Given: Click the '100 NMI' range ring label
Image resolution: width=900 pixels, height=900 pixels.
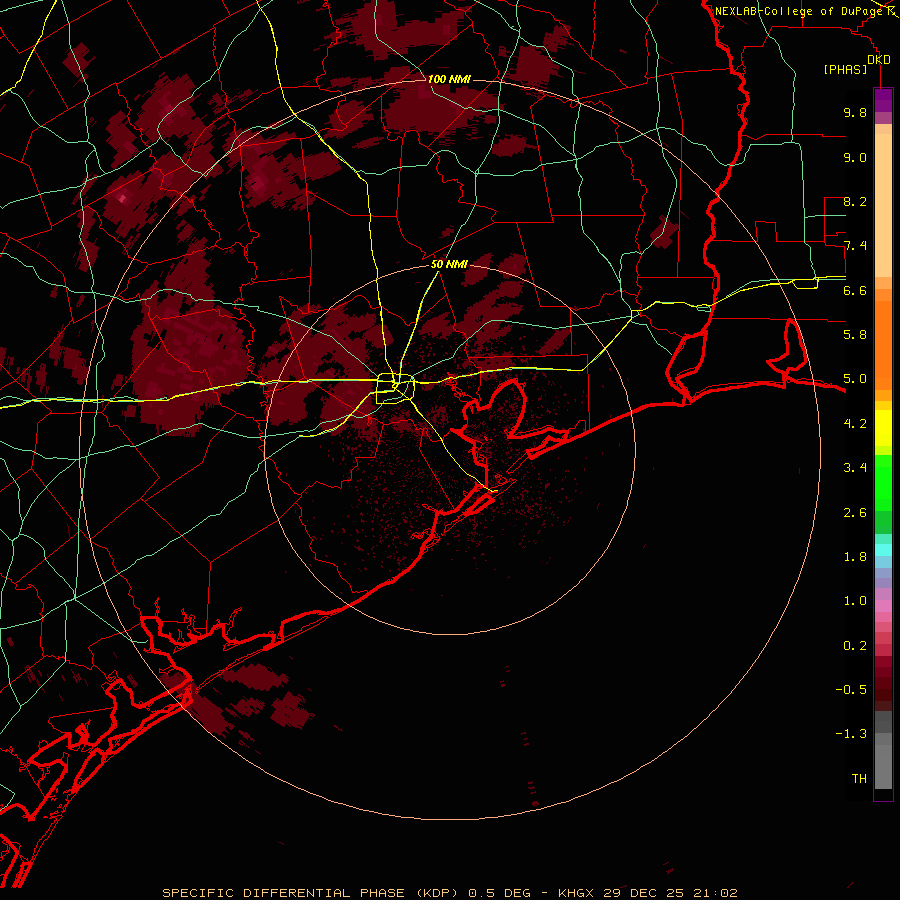Looking at the screenshot, I should [449, 79].
